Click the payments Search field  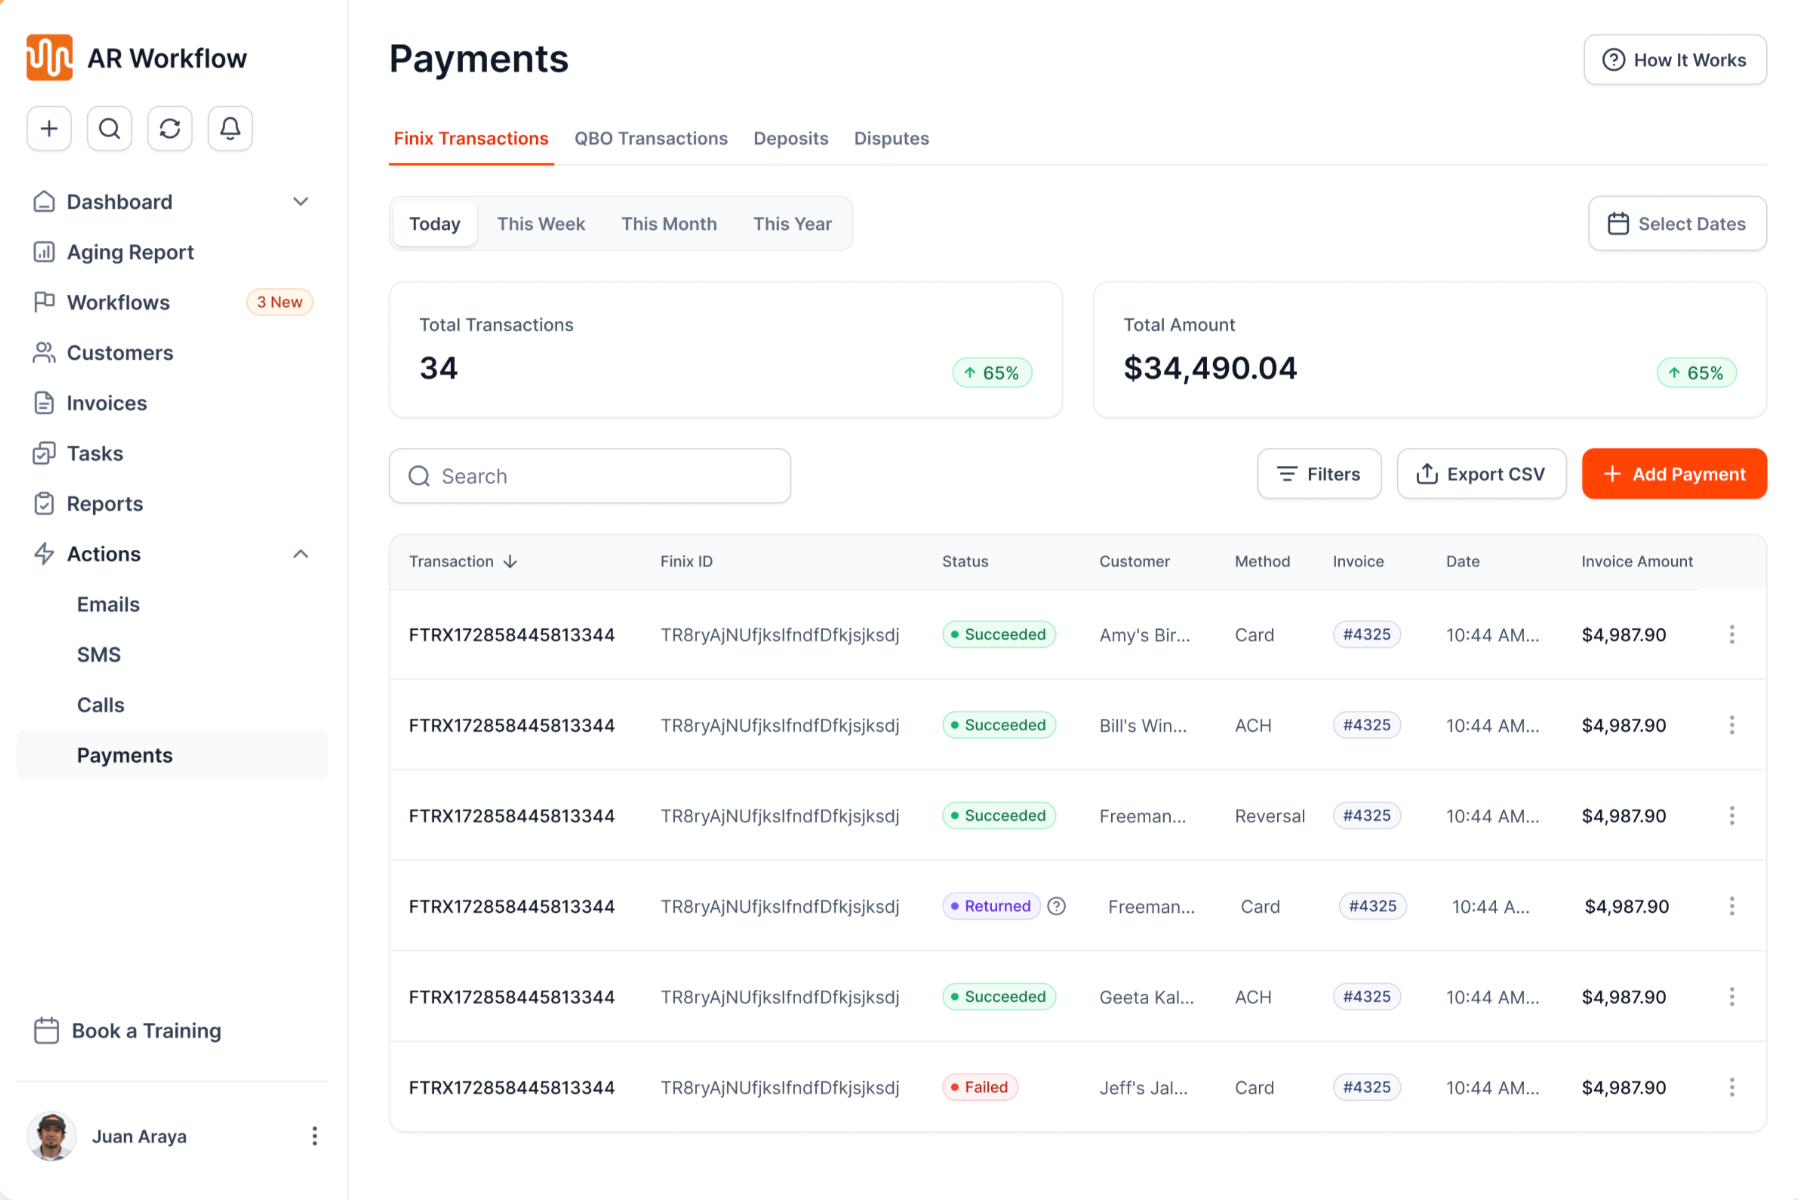[x=590, y=476]
